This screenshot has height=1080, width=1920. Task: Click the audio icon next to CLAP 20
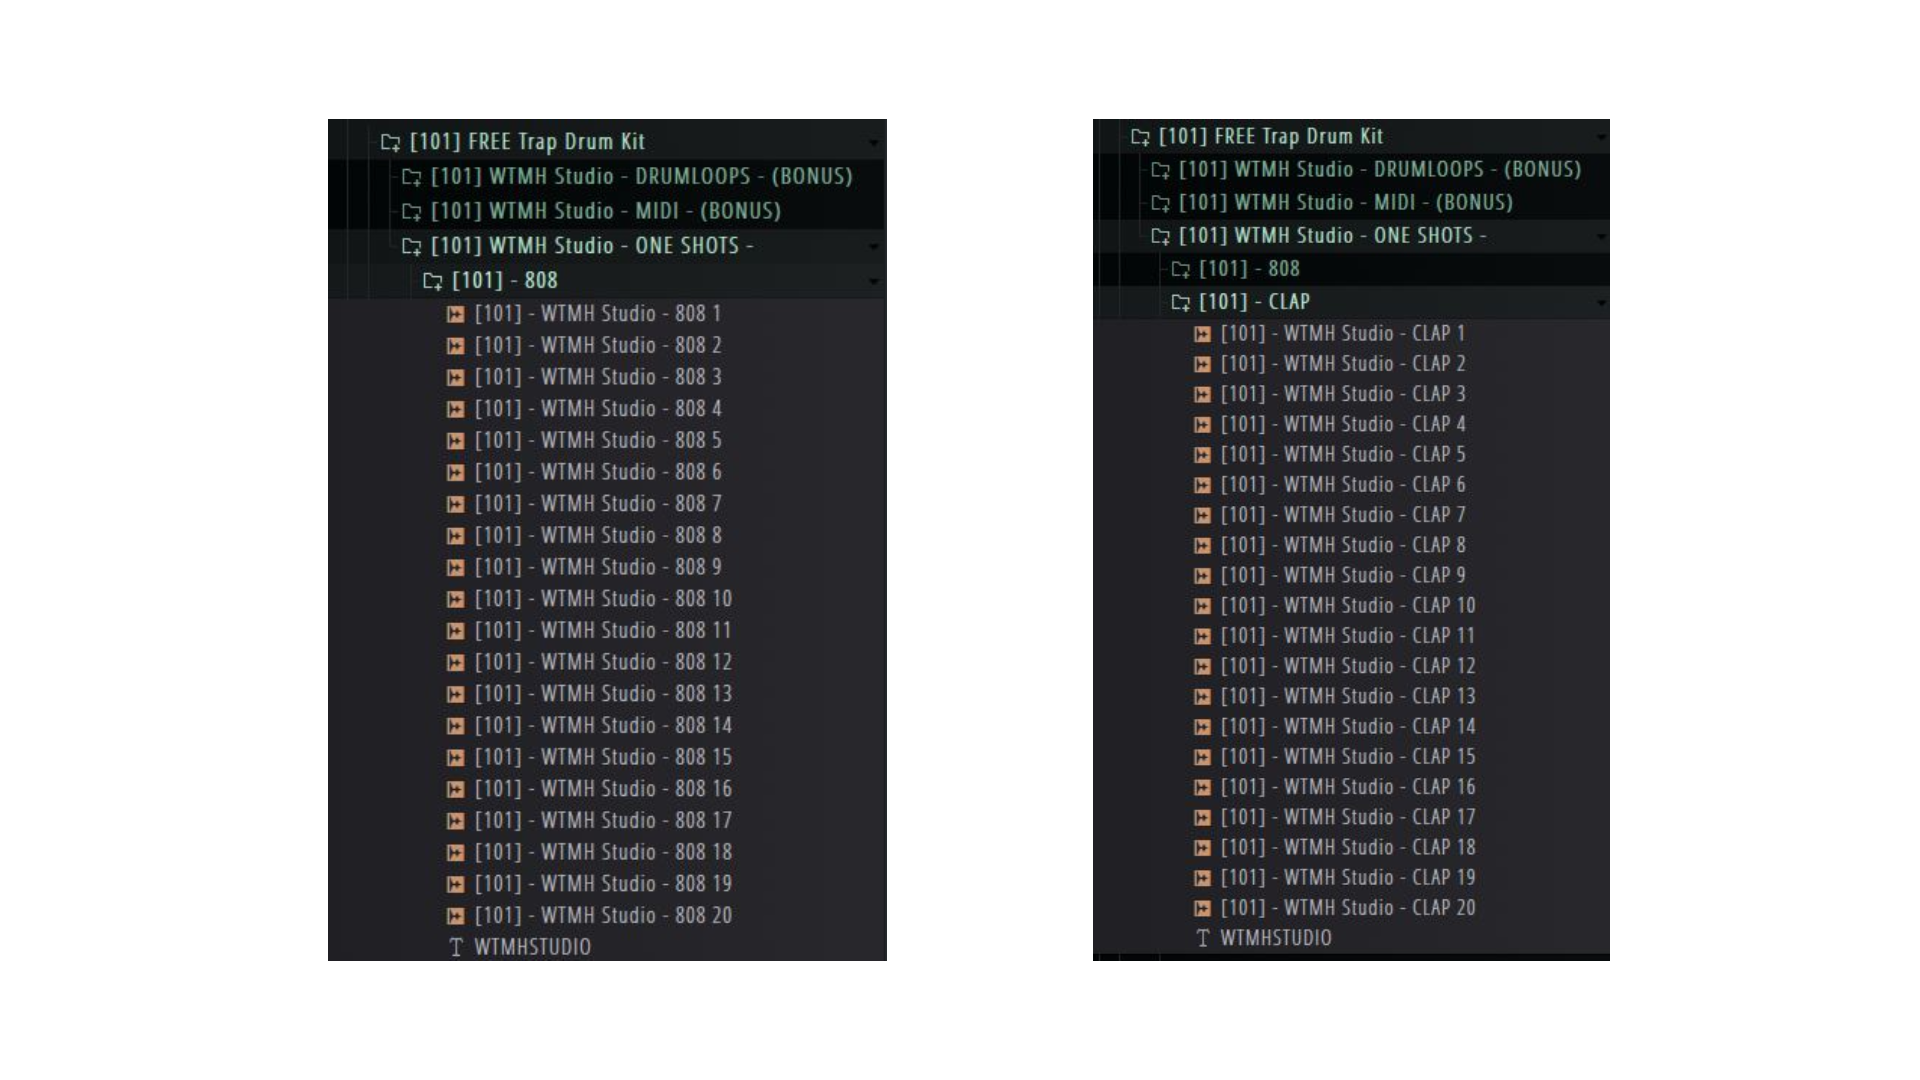point(1202,908)
